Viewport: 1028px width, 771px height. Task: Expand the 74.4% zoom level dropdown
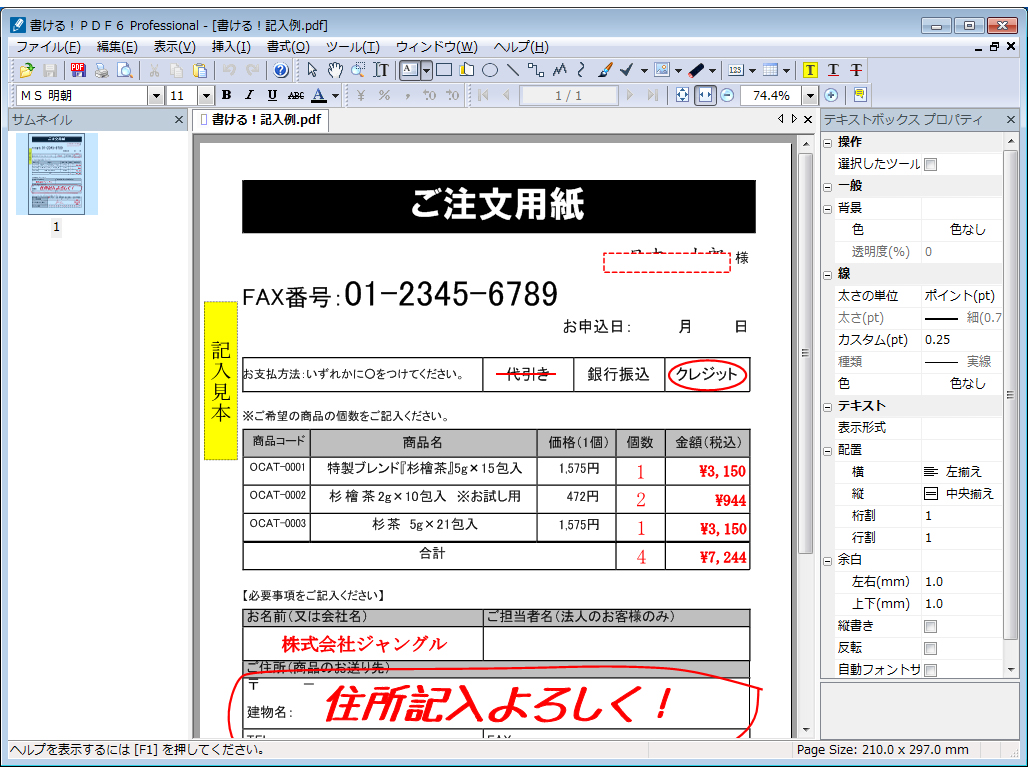click(x=812, y=96)
